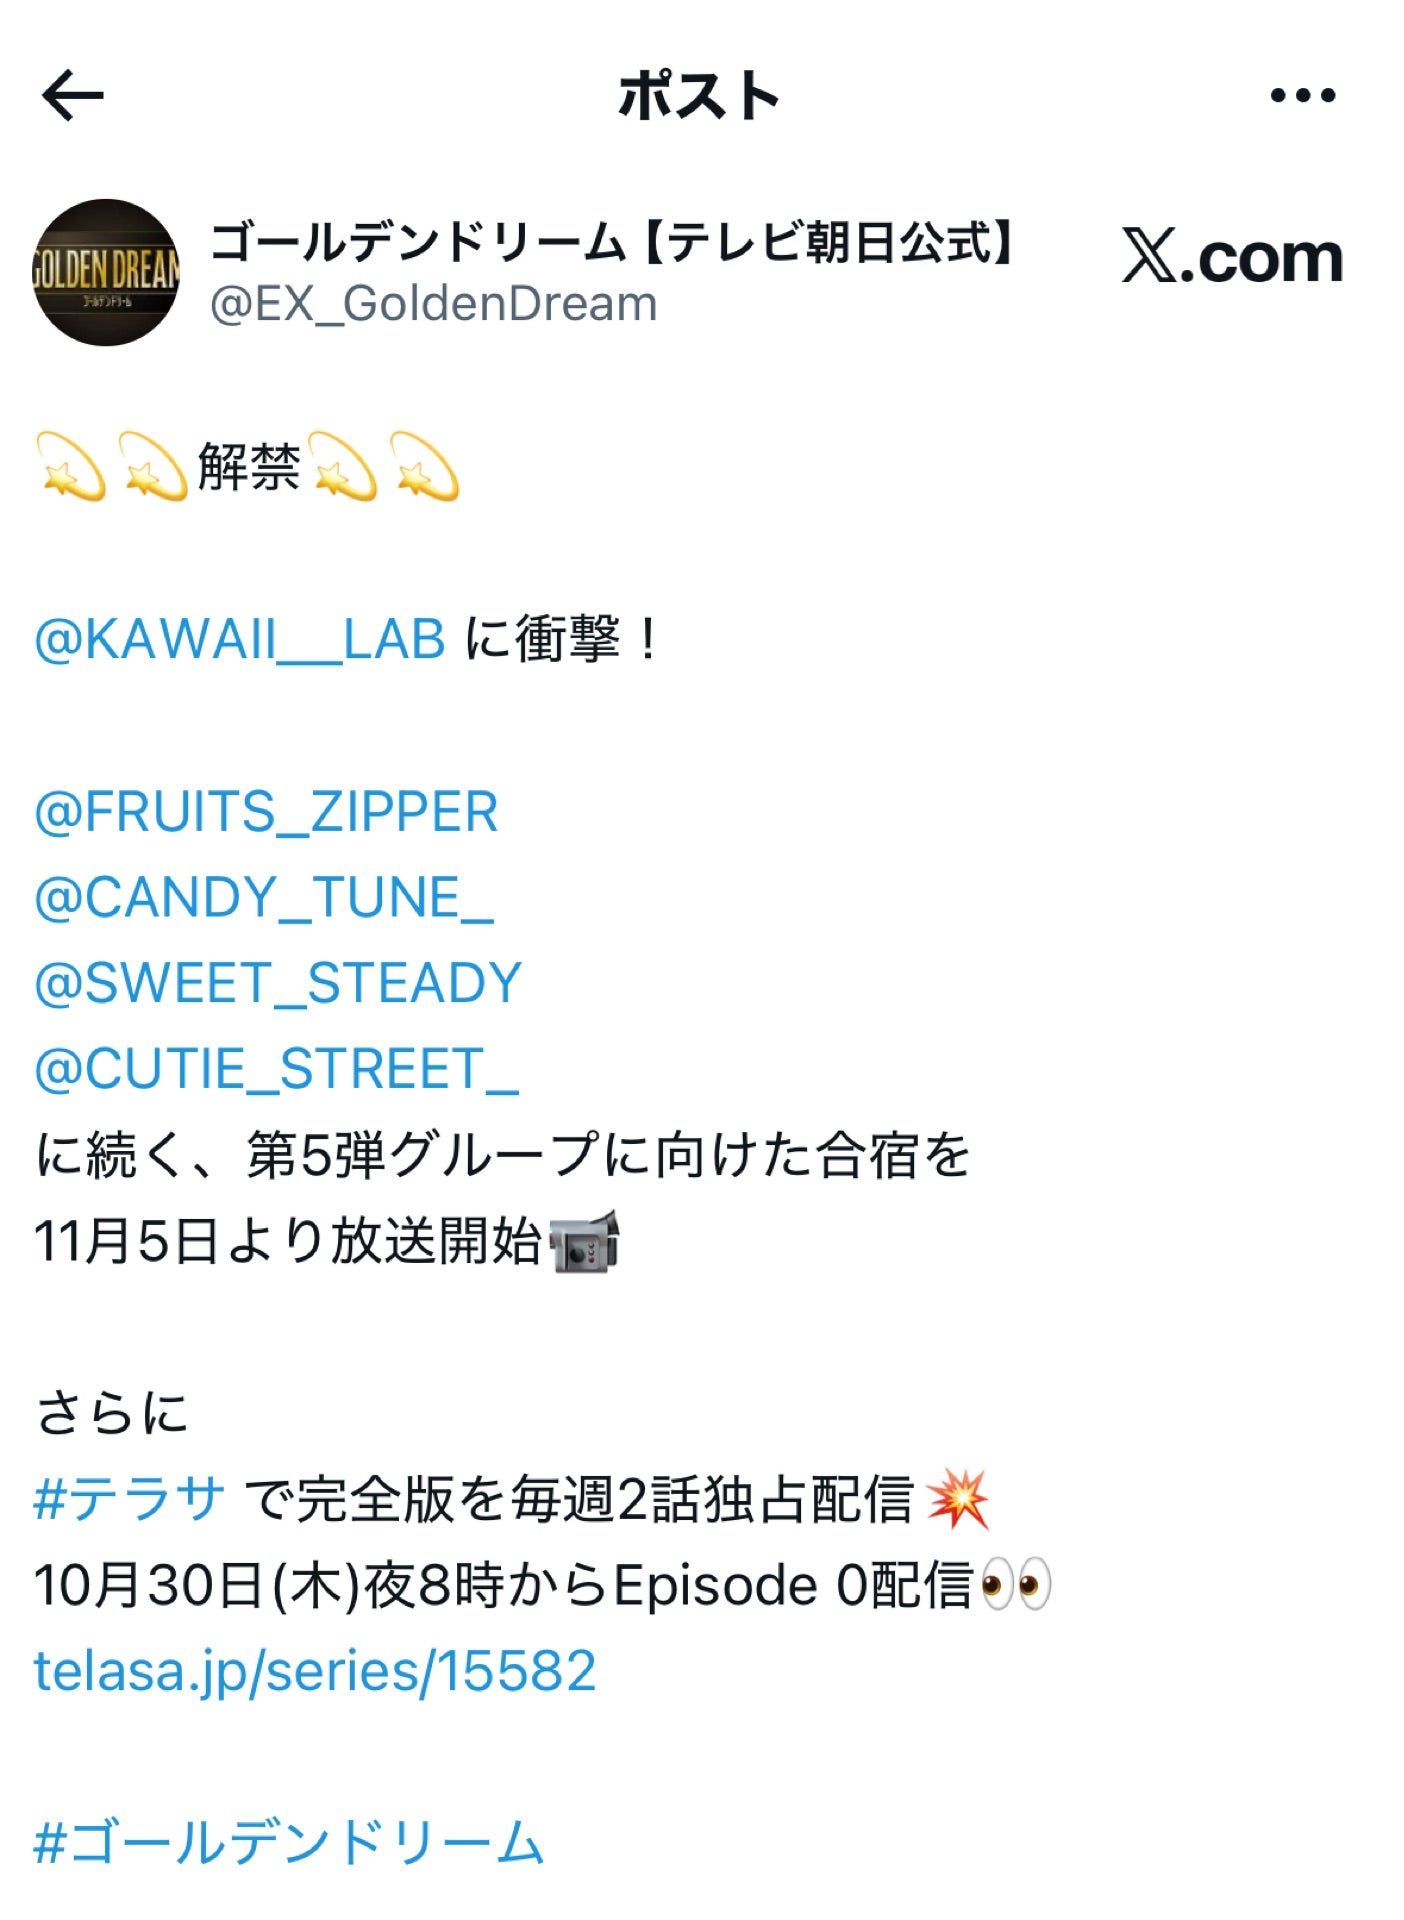Screen dimensions: 1404x1920
Task: Open the #ゴールデンドリーム hashtag
Action: click(289, 1843)
